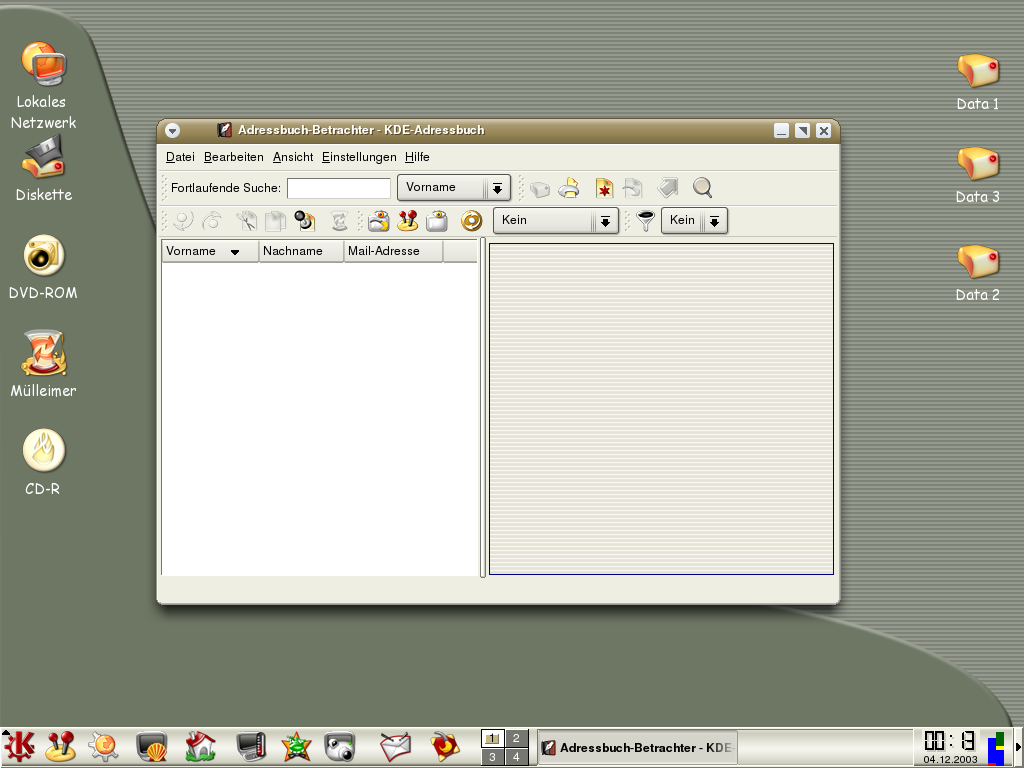Click into the Fortlaufende Suche input field

339,188
